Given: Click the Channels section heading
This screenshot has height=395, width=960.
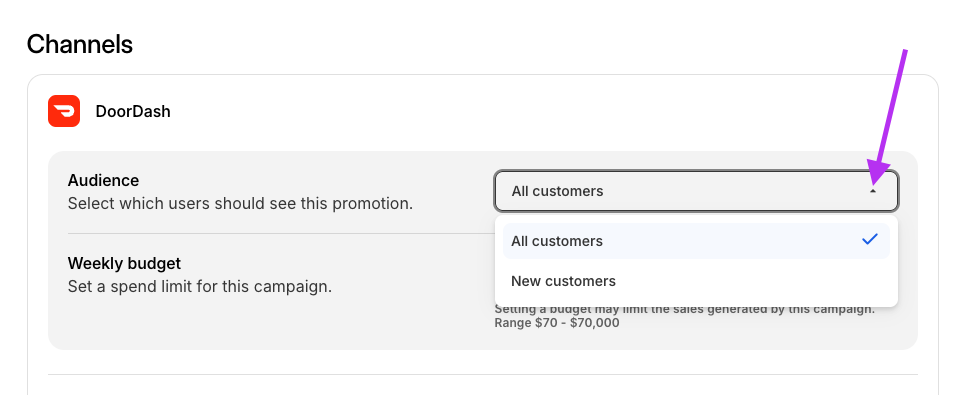Looking at the screenshot, I should click(80, 44).
